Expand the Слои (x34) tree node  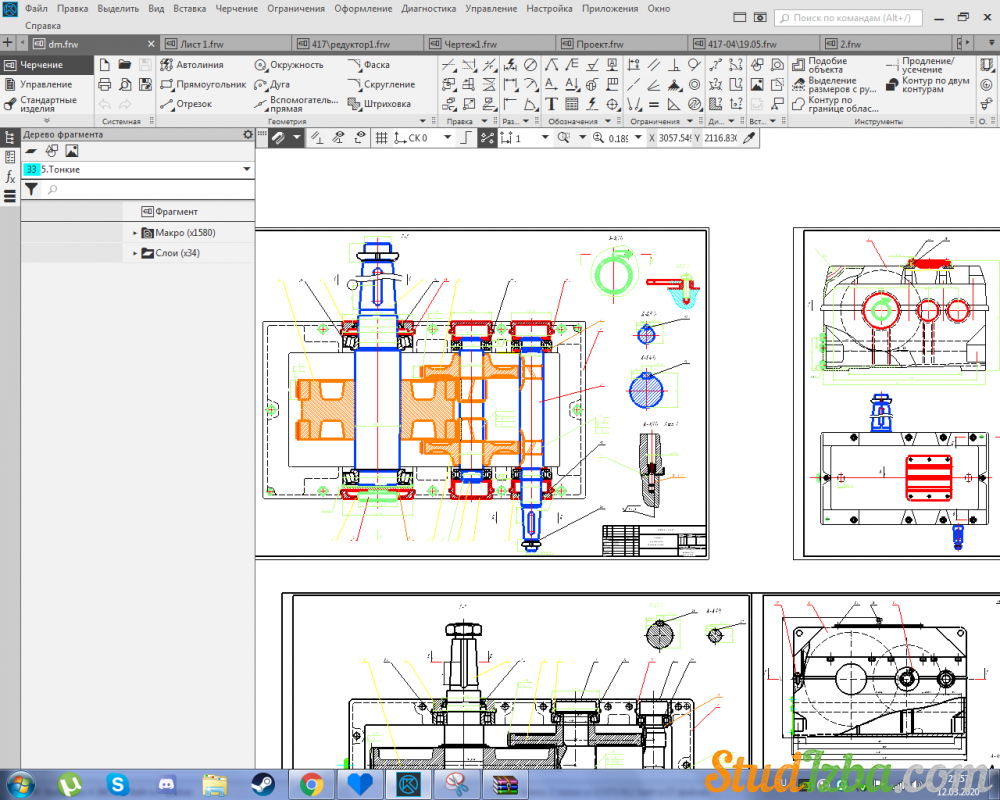135,253
